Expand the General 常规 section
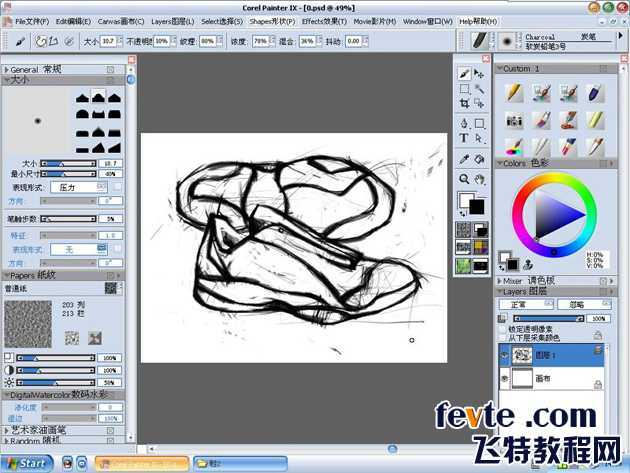The height and width of the screenshot is (473, 630). pos(6,70)
